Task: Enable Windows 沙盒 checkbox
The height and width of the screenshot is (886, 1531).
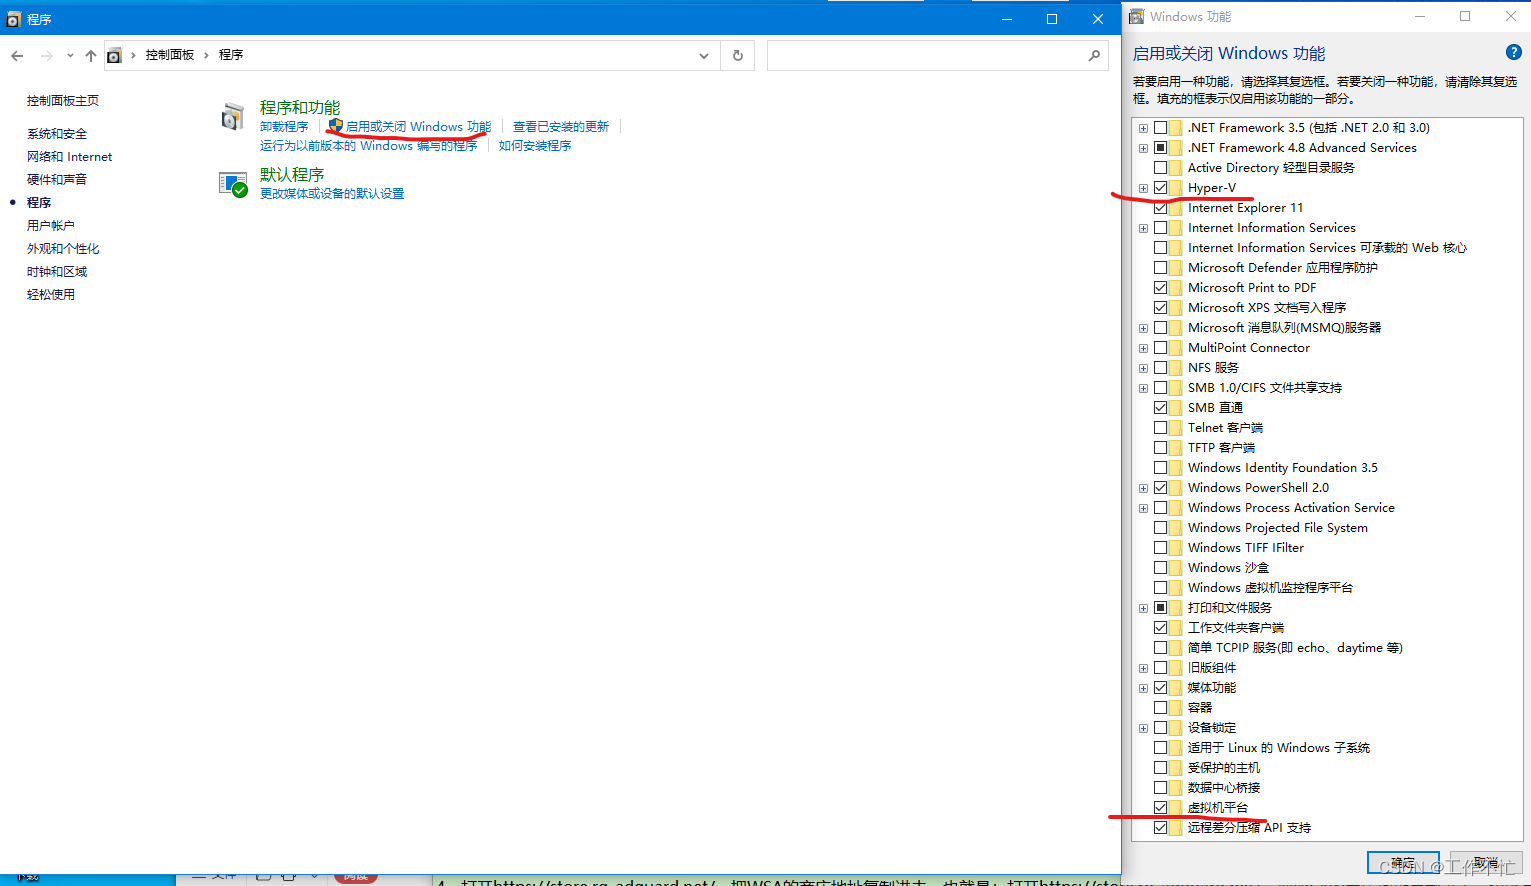Action: [1161, 568]
